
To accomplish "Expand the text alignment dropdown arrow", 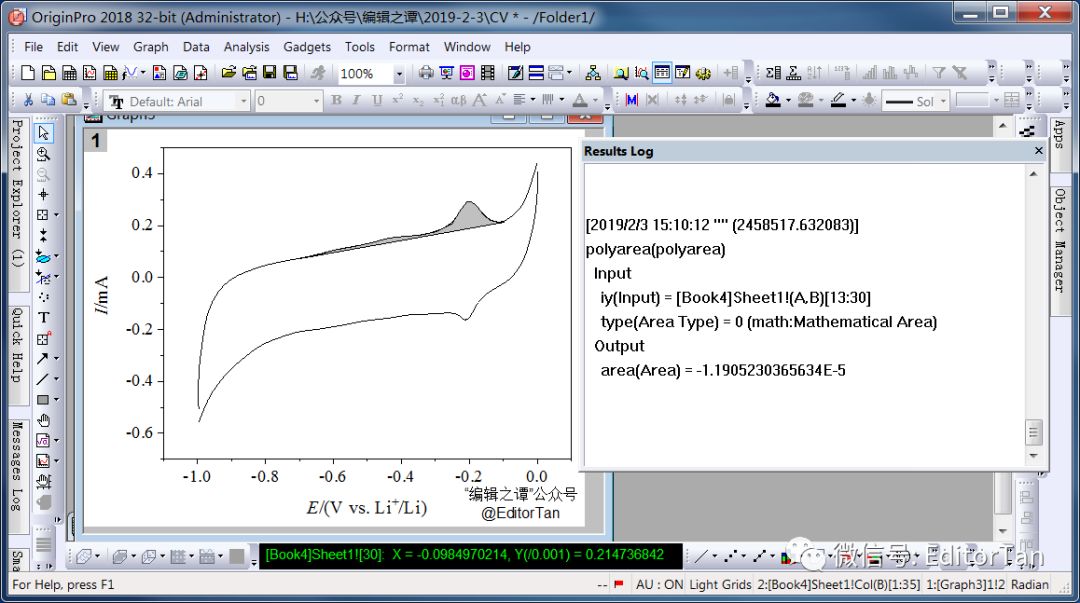I will tap(532, 101).
